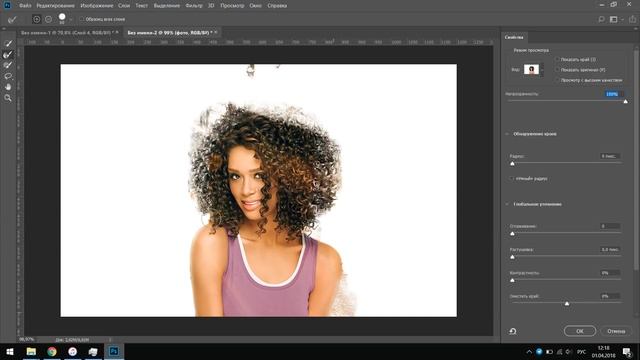This screenshot has height=360, width=640.
Task: Switch brush to add (plus) mode
Action: pos(37,19)
